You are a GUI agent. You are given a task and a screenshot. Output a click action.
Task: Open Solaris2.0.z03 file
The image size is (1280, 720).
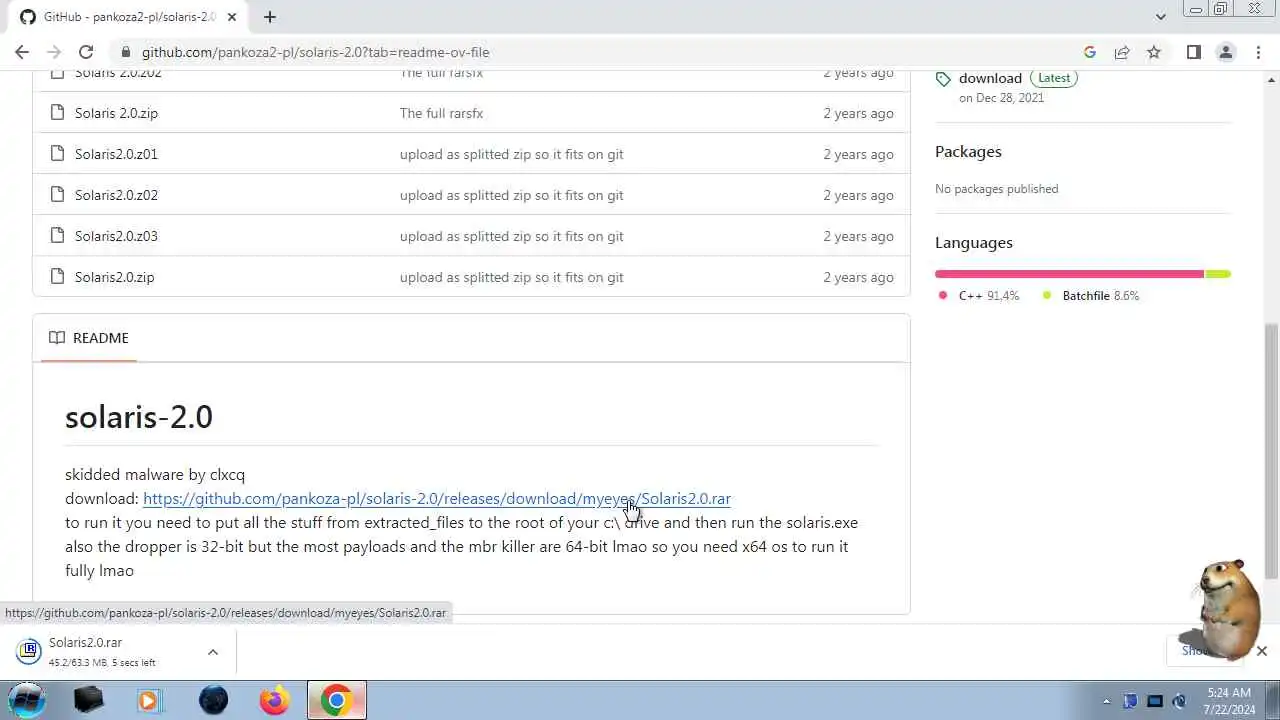(x=116, y=236)
